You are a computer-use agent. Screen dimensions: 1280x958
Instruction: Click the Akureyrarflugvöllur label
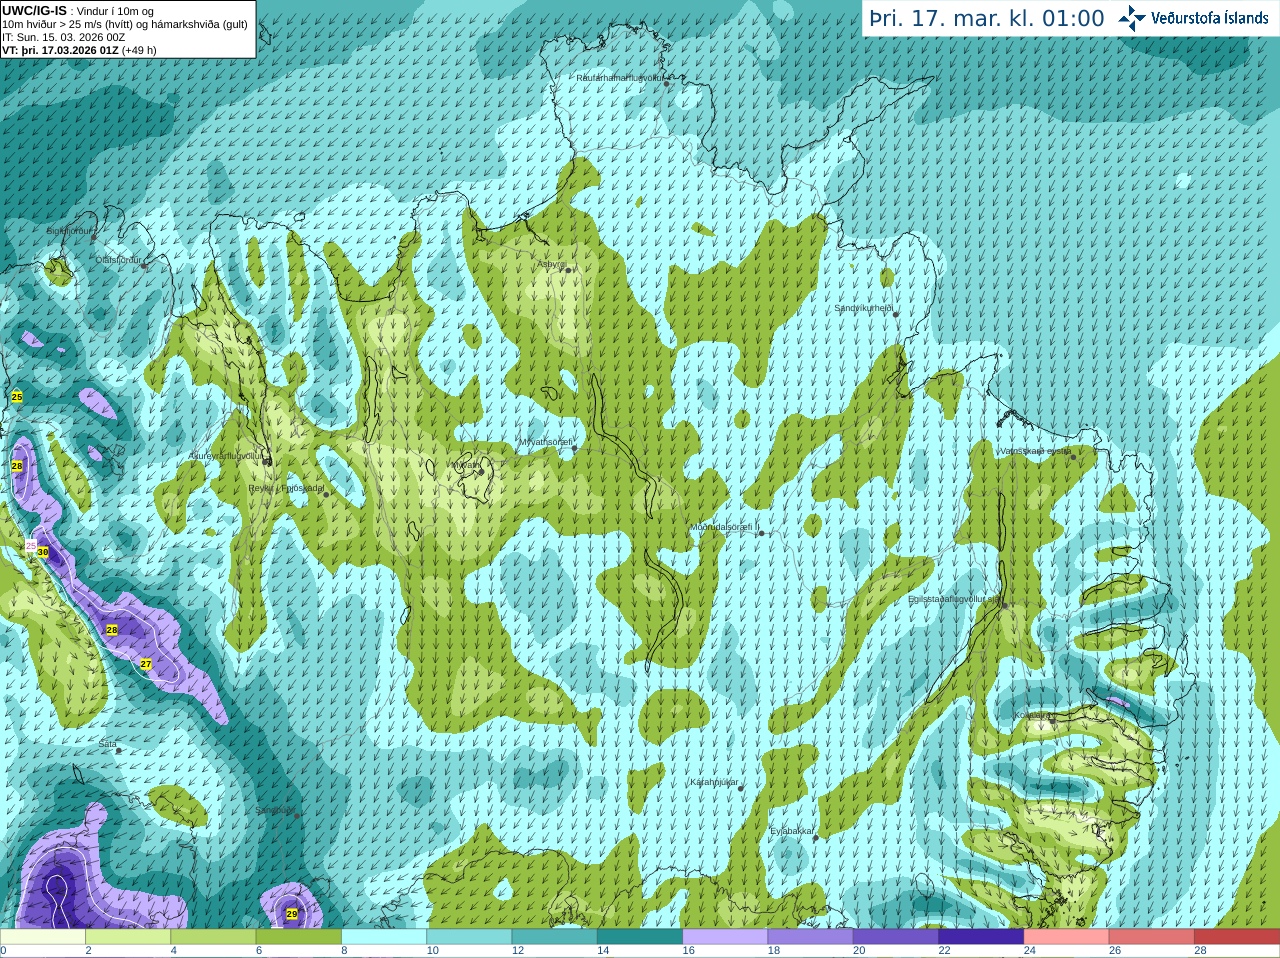(226, 455)
